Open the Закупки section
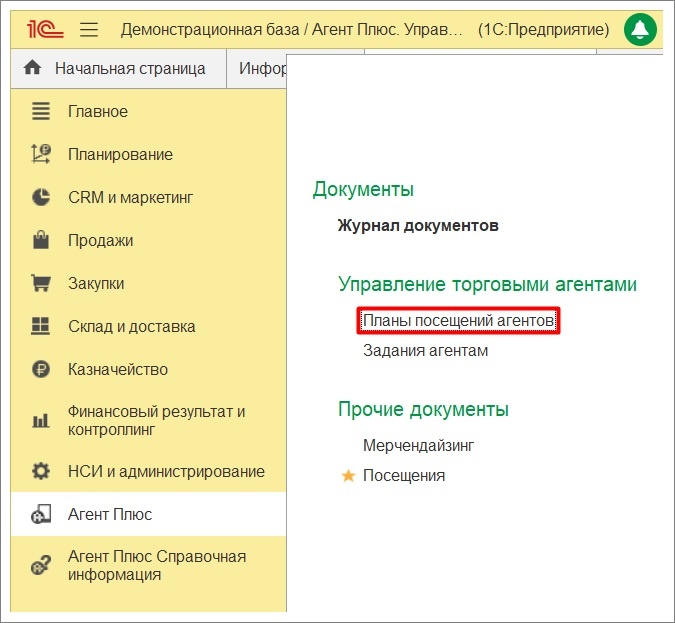 coord(148,283)
